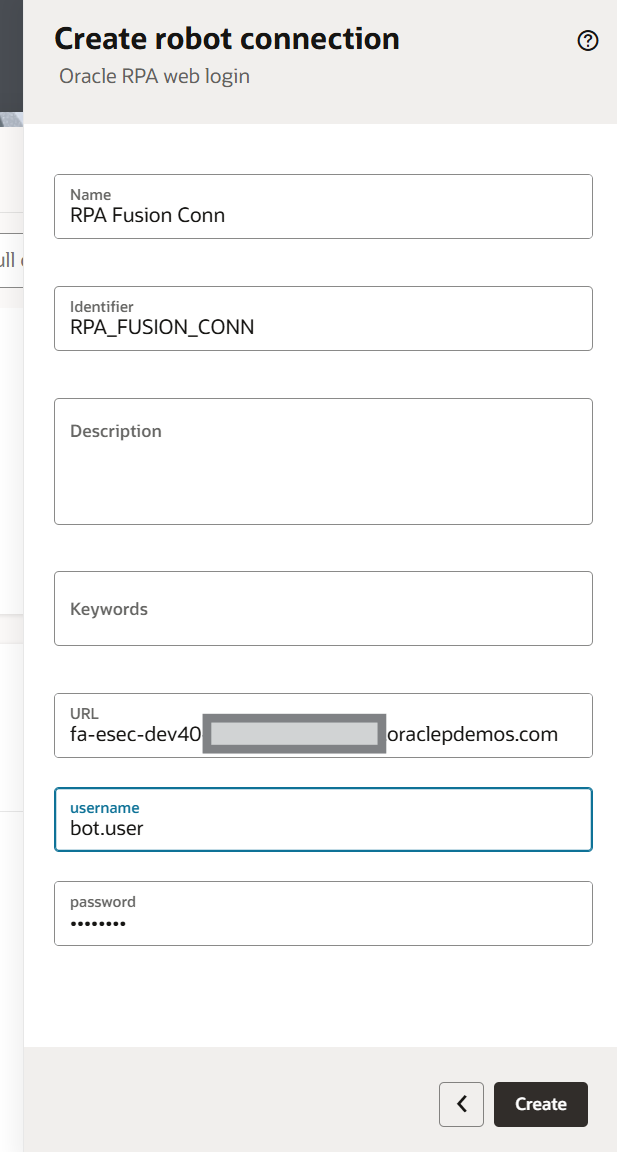Screen dimensions: 617x1152
Task: Focus the Name field containing RPA Fusion Conn
Action: click(x=323, y=214)
